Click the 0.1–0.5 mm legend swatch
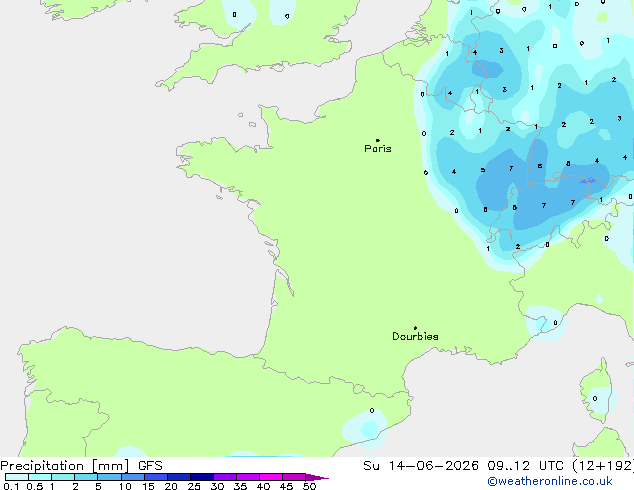Image resolution: width=634 pixels, height=490 pixels. pos(17,477)
